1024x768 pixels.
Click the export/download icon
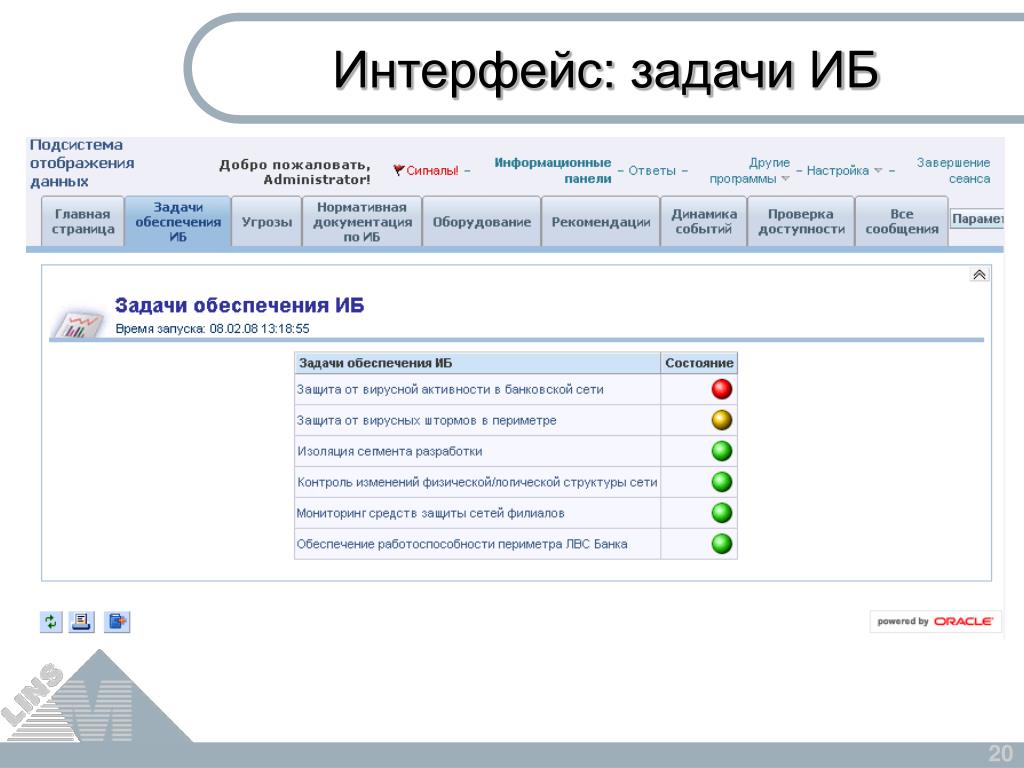point(118,621)
